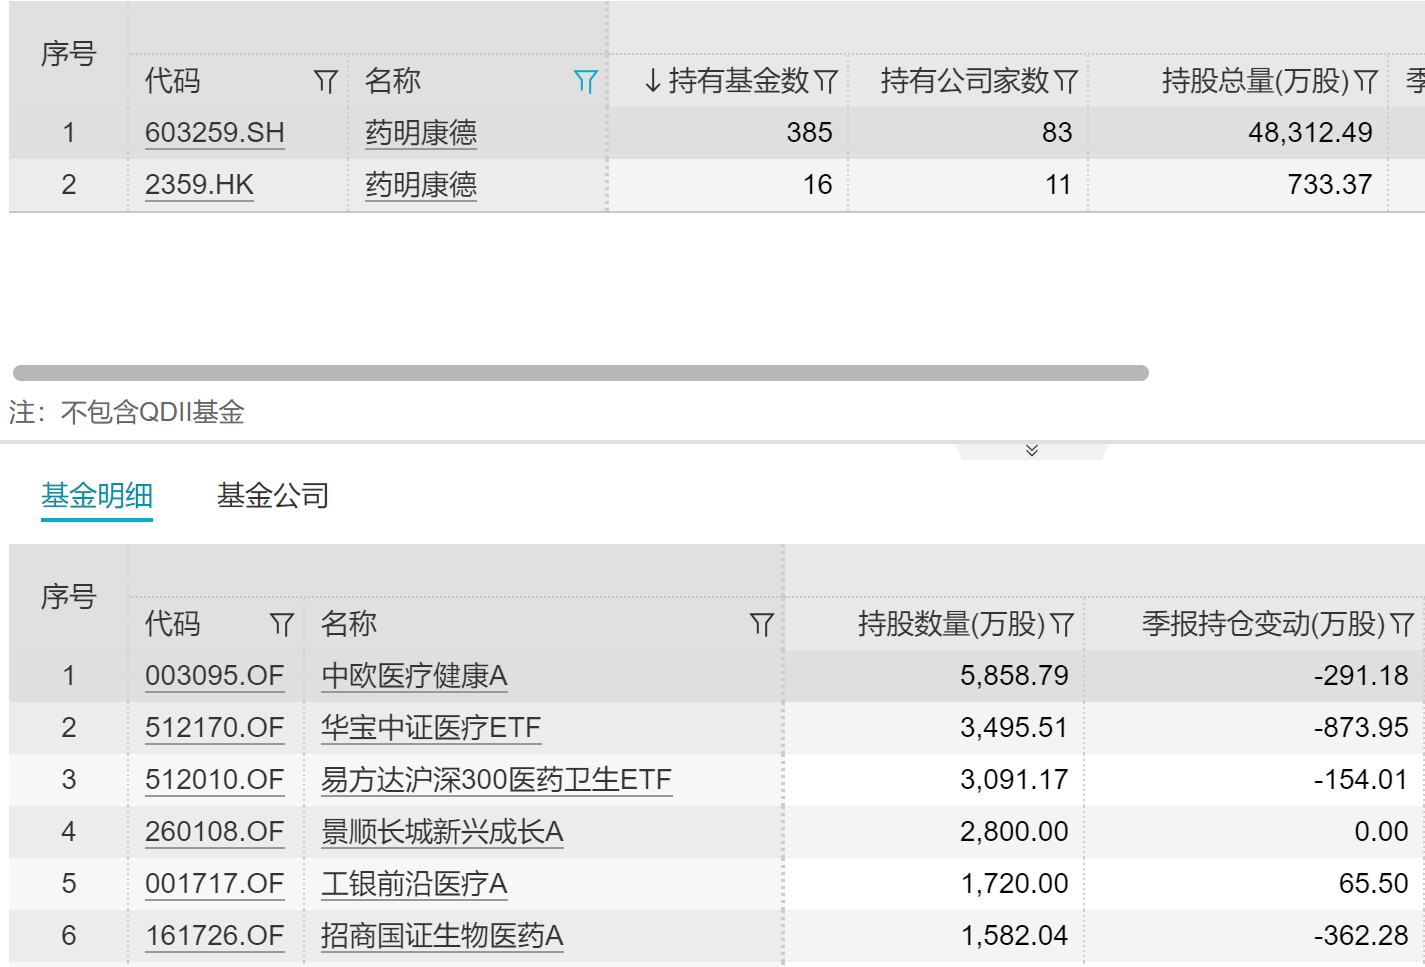
Task: Select holding value 3,091.17
Action: point(1014,780)
